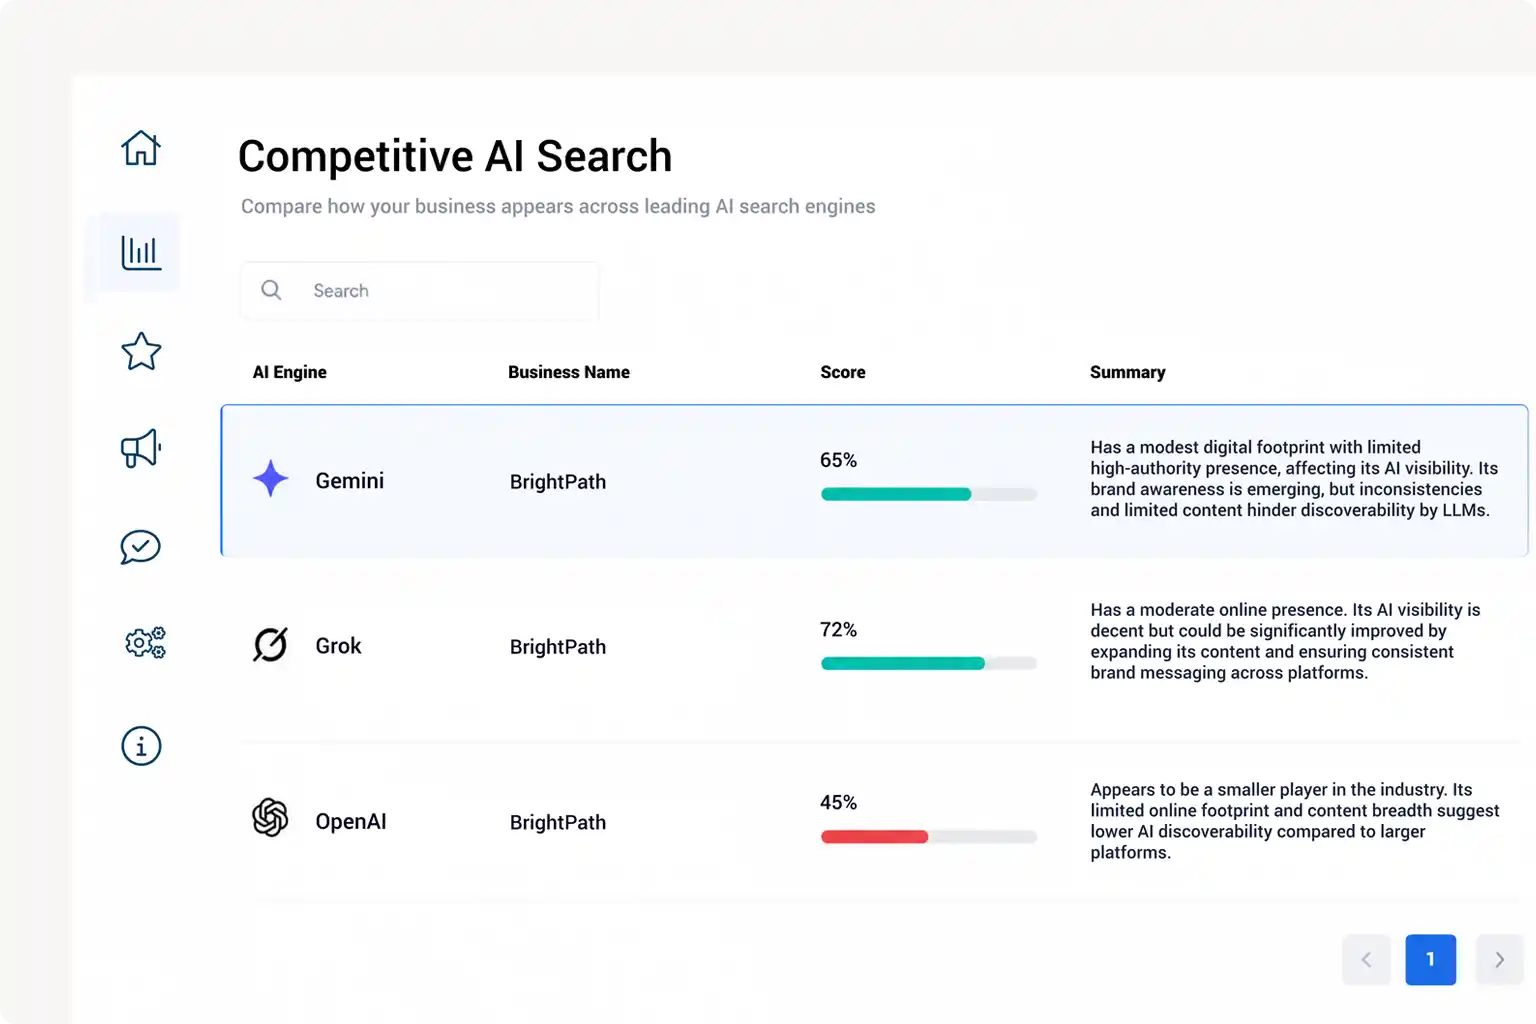Click the Grok logo icon
Viewport: 1536px width, 1024px height.
270,645
